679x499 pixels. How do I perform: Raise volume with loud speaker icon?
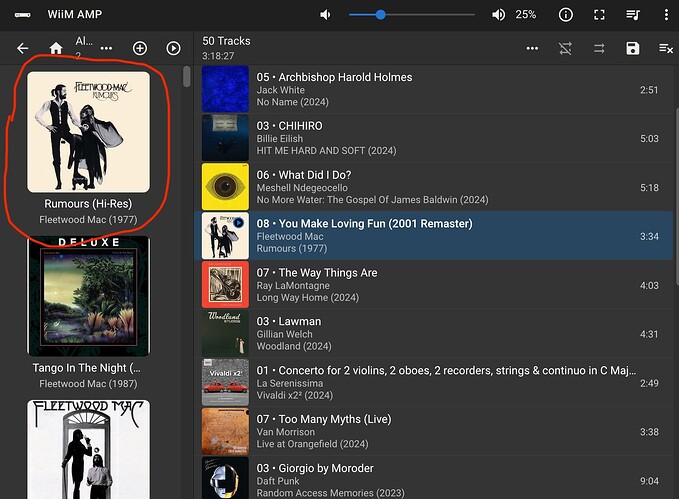(x=498, y=15)
